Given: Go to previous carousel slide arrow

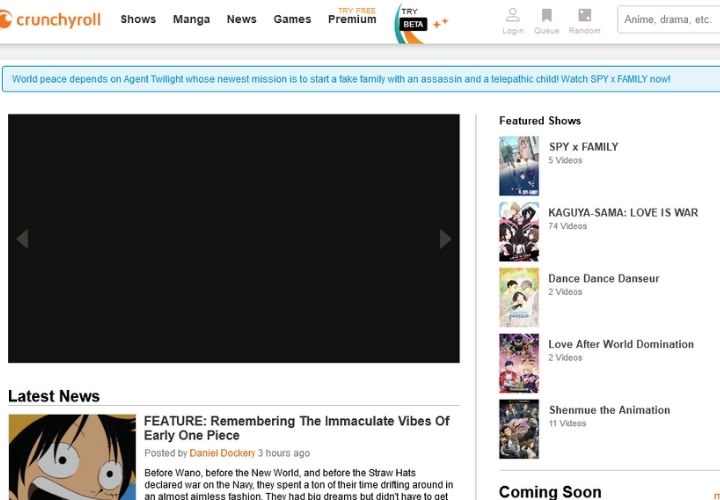Looking at the screenshot, I should point(22,239).
